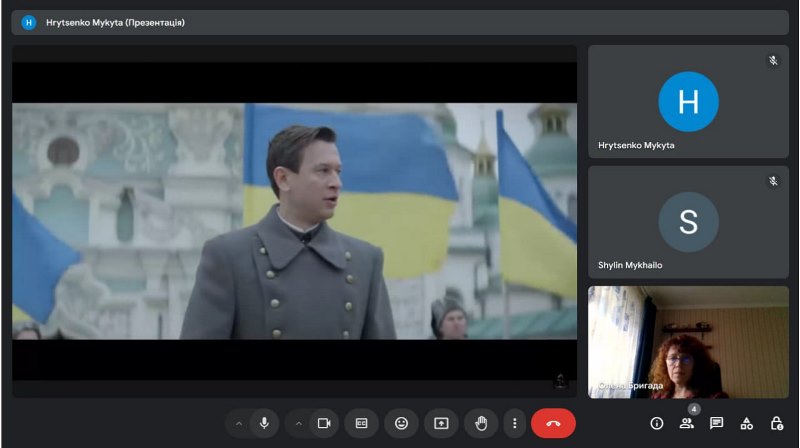This screenshot has width=800, height=448.
Task: Click the presented video of man in coat
Action: coord(294,221)
